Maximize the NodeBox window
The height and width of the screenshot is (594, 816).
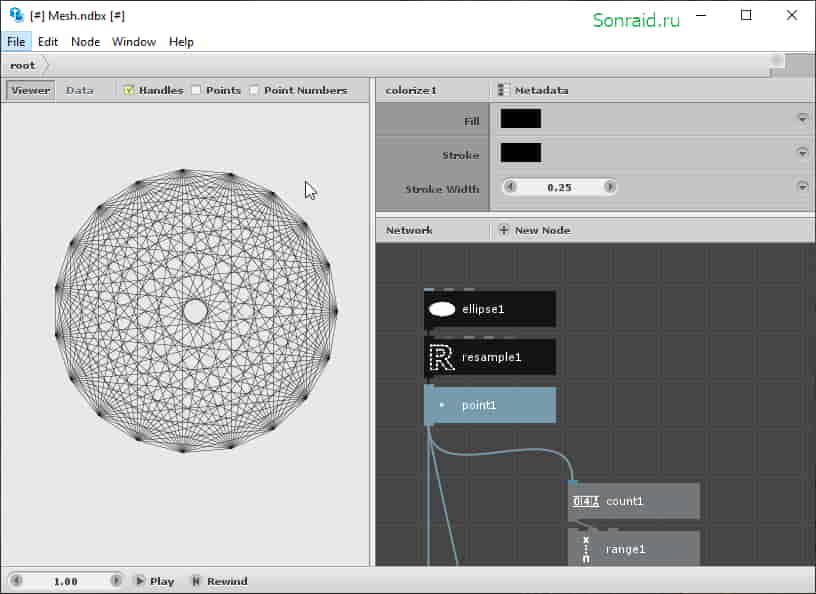(746, 15)
